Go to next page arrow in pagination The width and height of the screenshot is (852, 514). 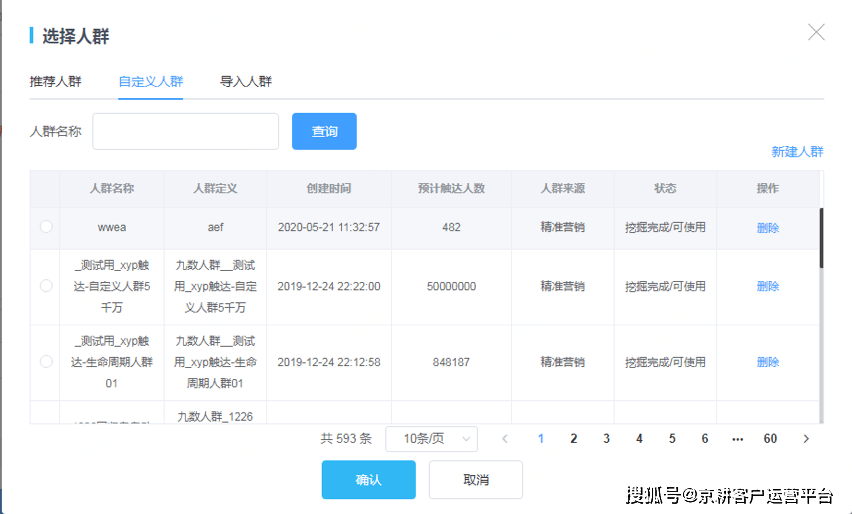806,439
